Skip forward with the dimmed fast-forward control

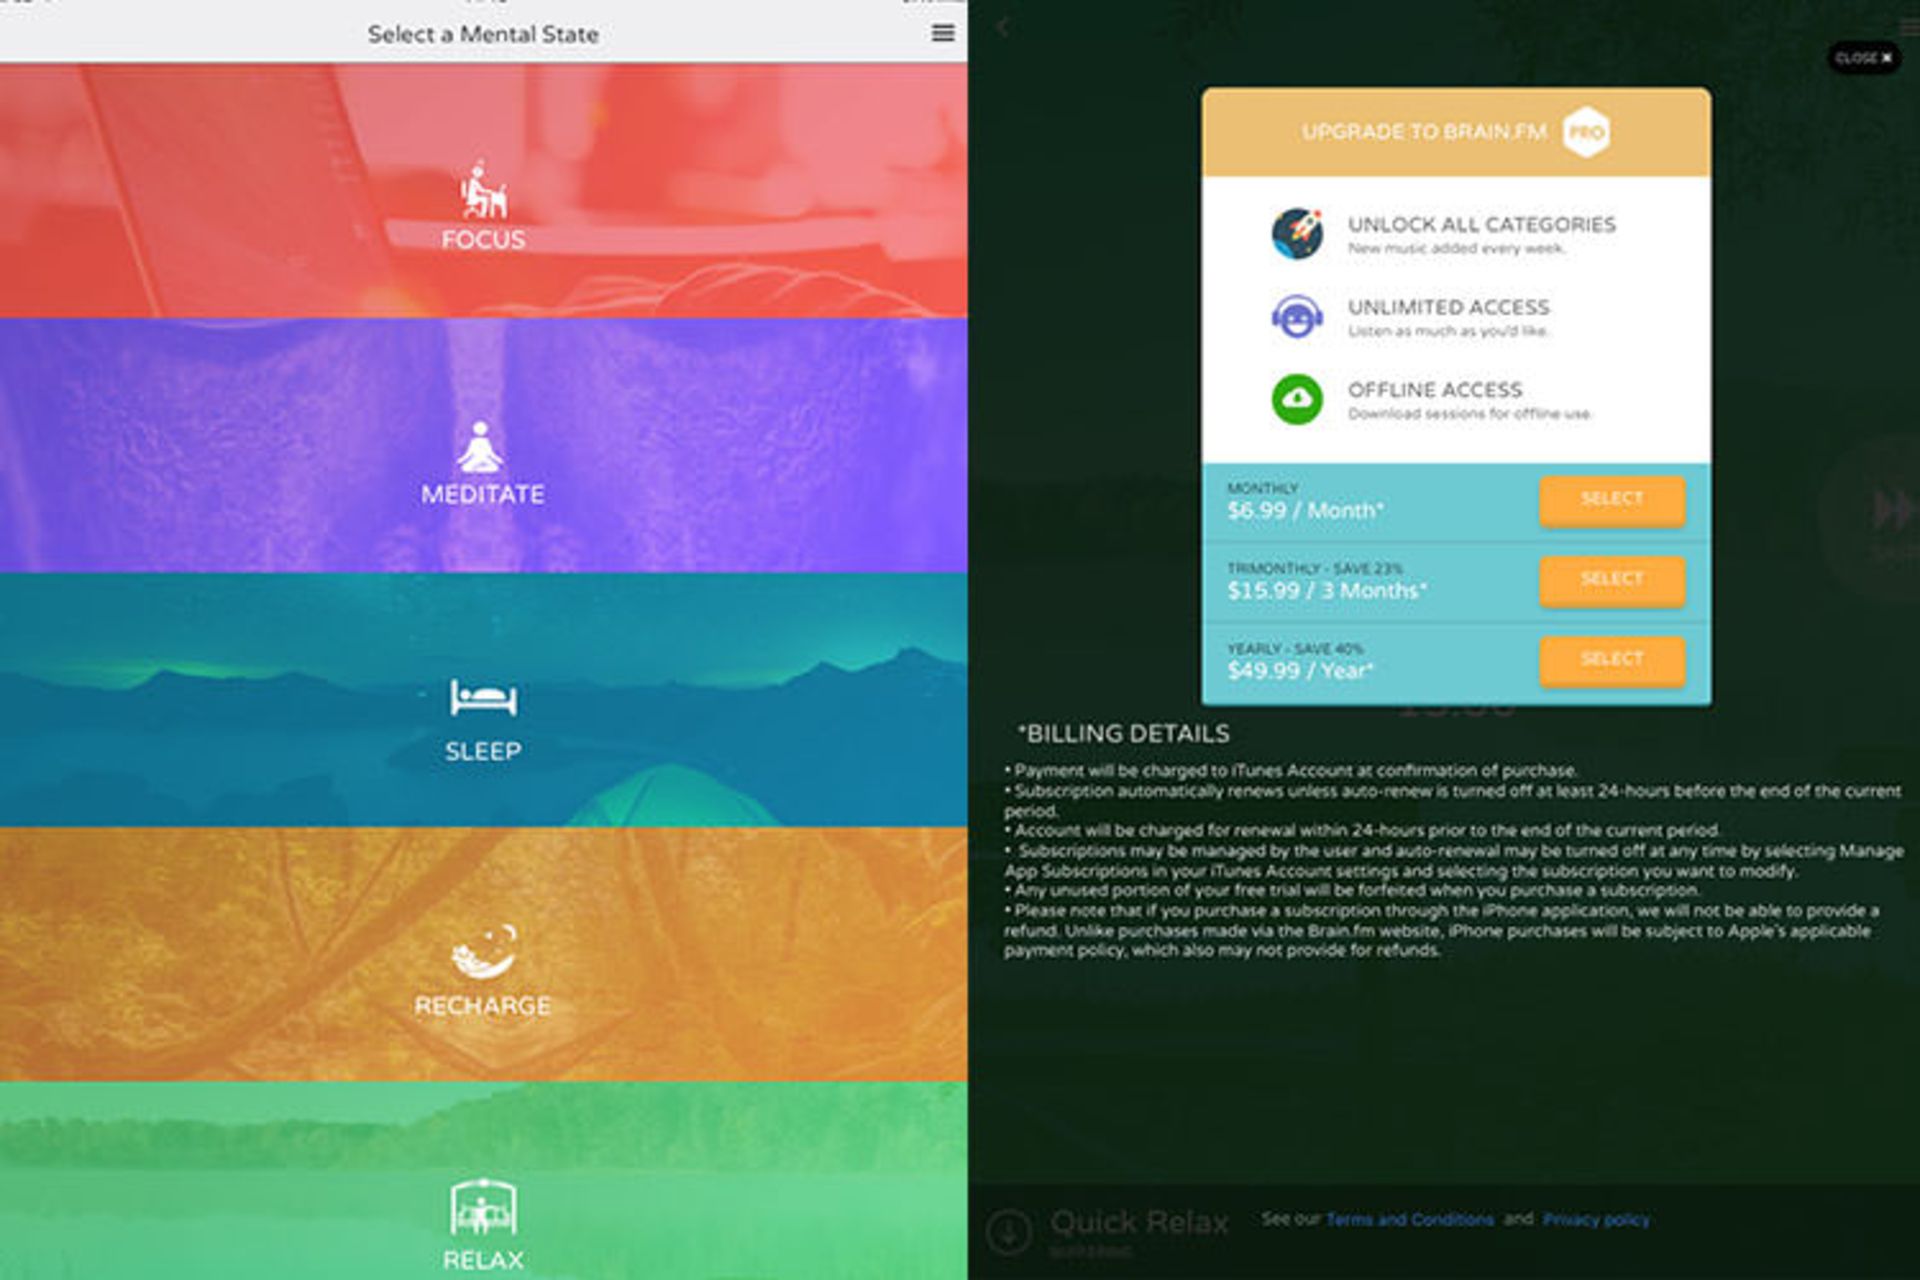[1891, 510]
